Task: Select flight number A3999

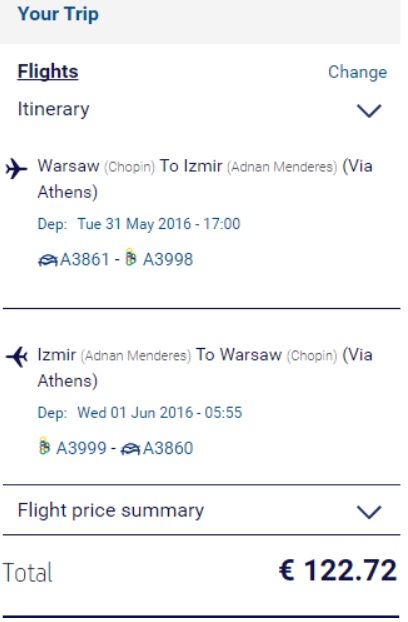Action: tap(81, 449)
